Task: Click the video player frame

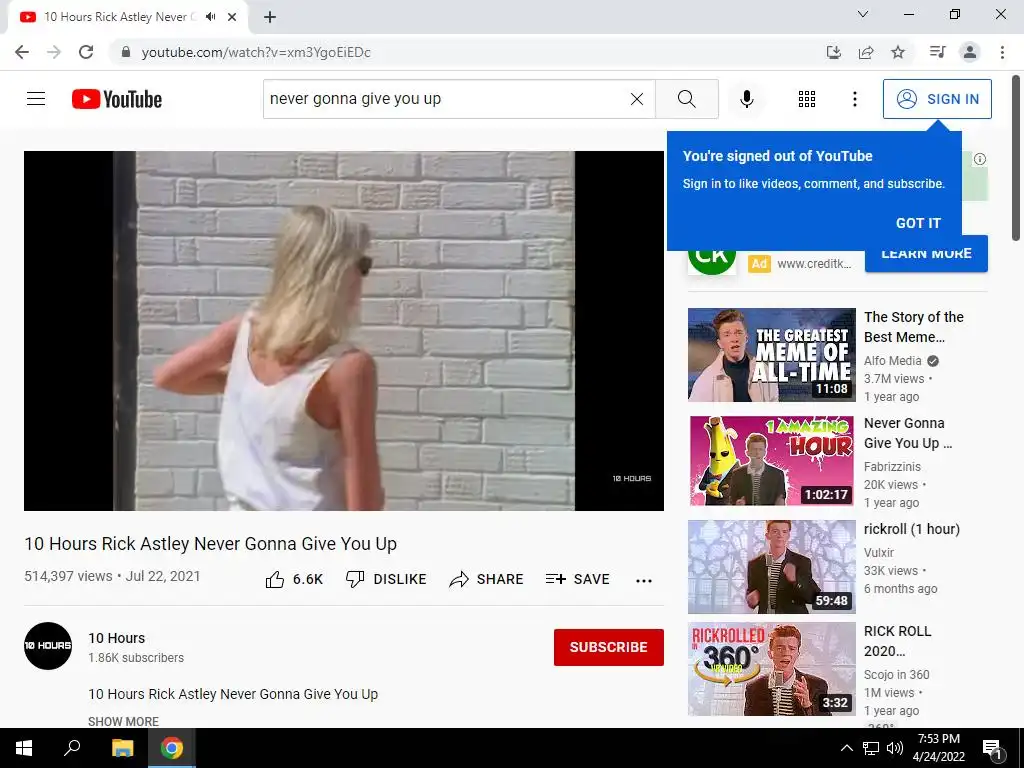Action: [344, 330]
